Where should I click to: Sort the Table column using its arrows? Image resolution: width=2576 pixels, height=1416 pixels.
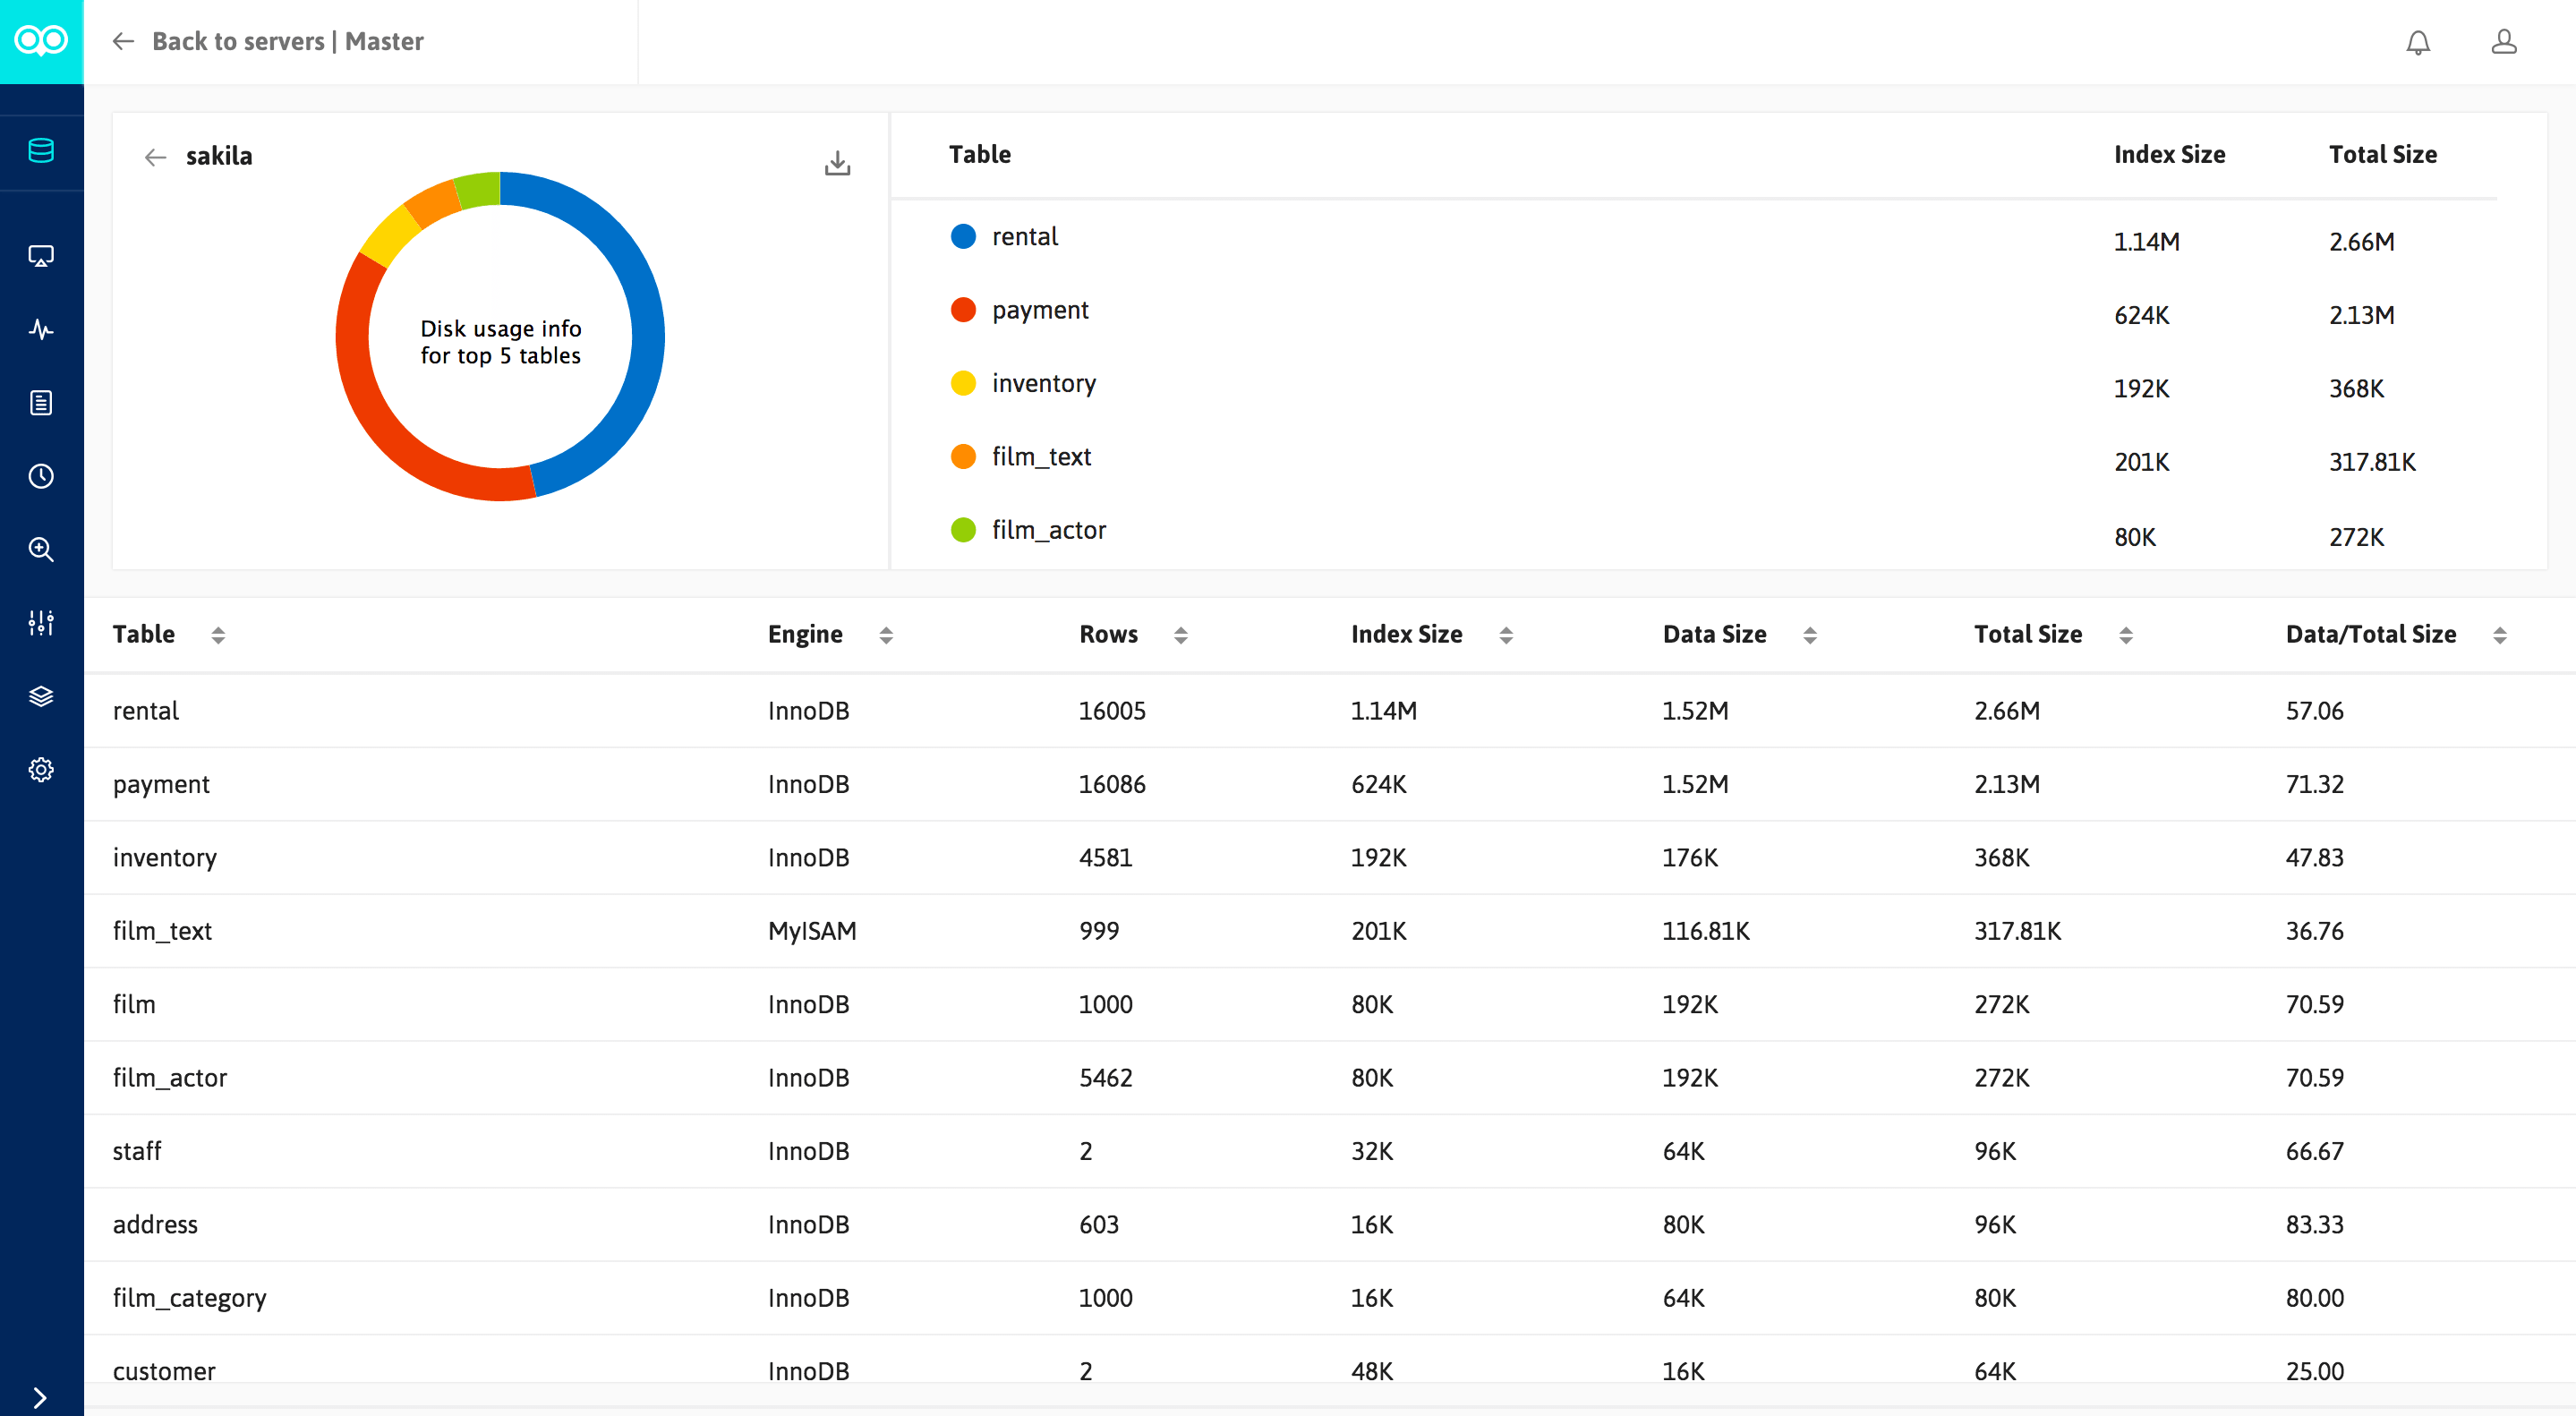(219, 634)
